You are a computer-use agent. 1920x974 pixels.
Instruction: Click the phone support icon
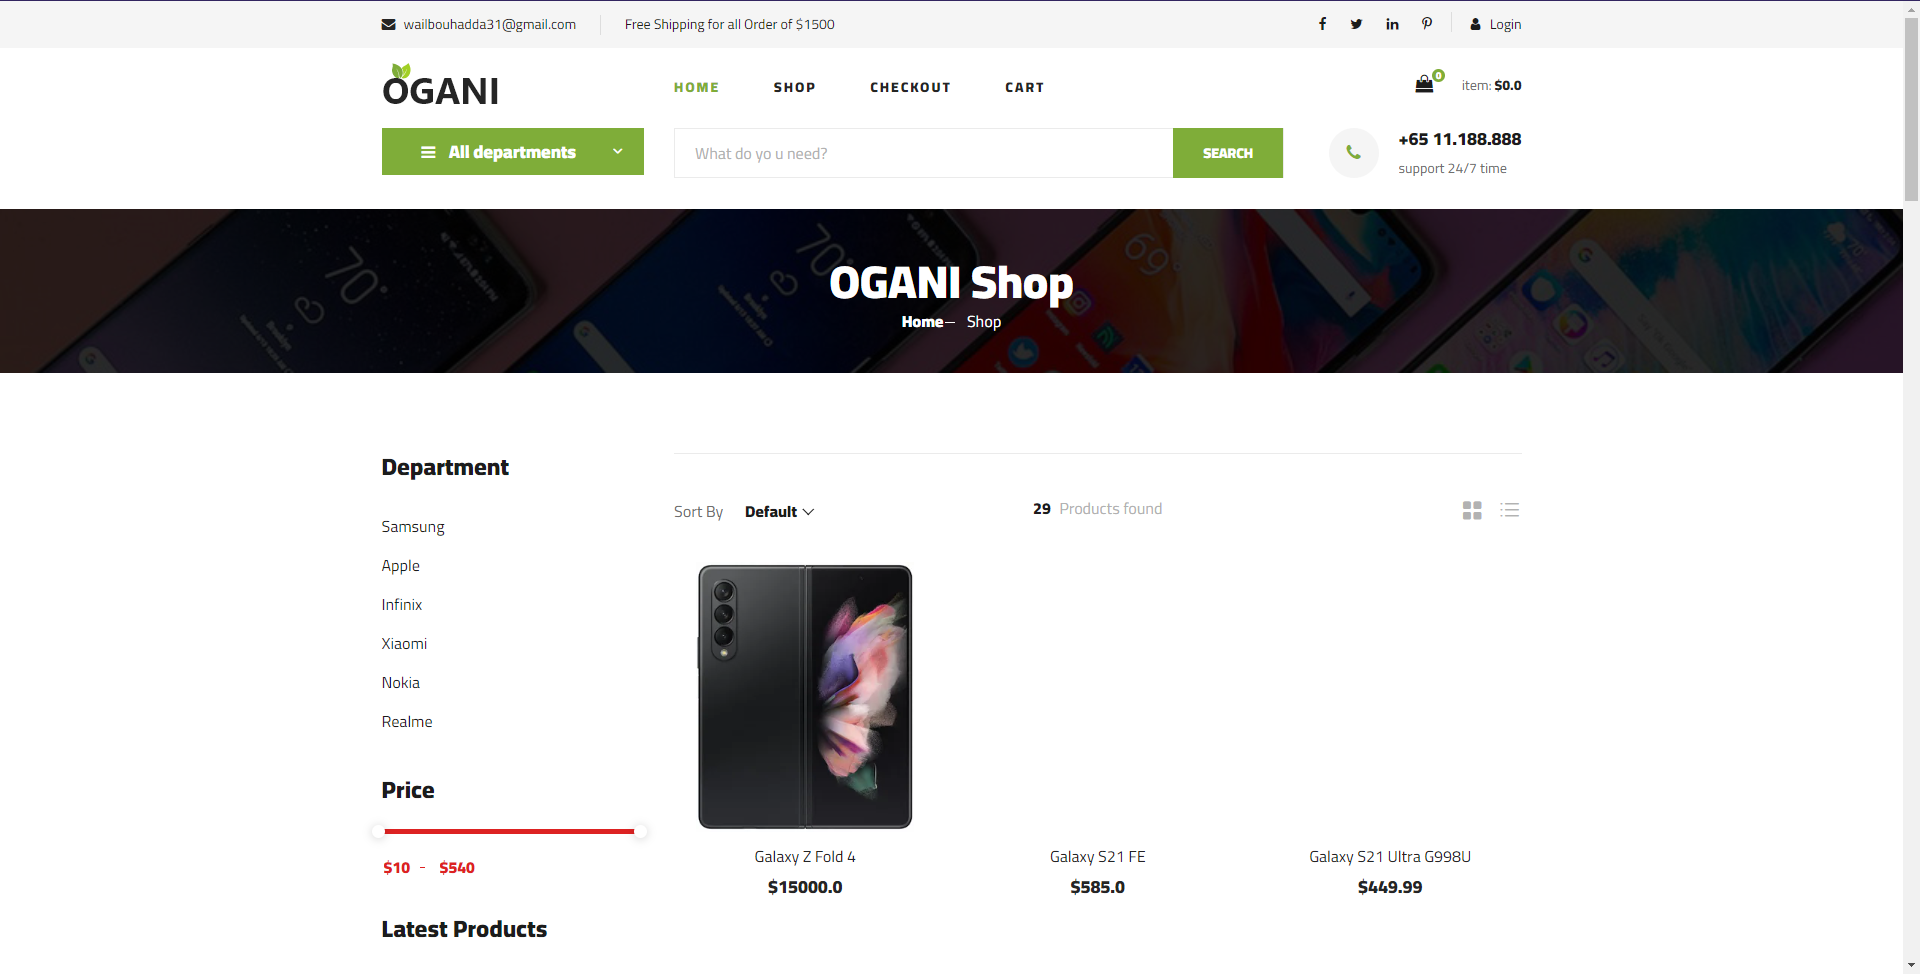pos(1353,152)
